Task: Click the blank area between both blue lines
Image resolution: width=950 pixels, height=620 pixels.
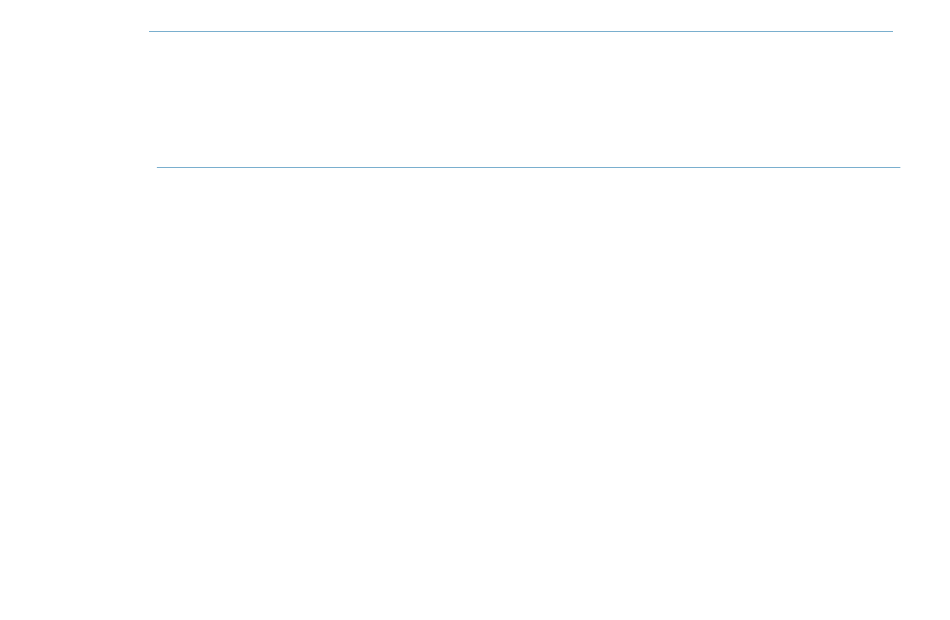Action: [x=525, y=99]
